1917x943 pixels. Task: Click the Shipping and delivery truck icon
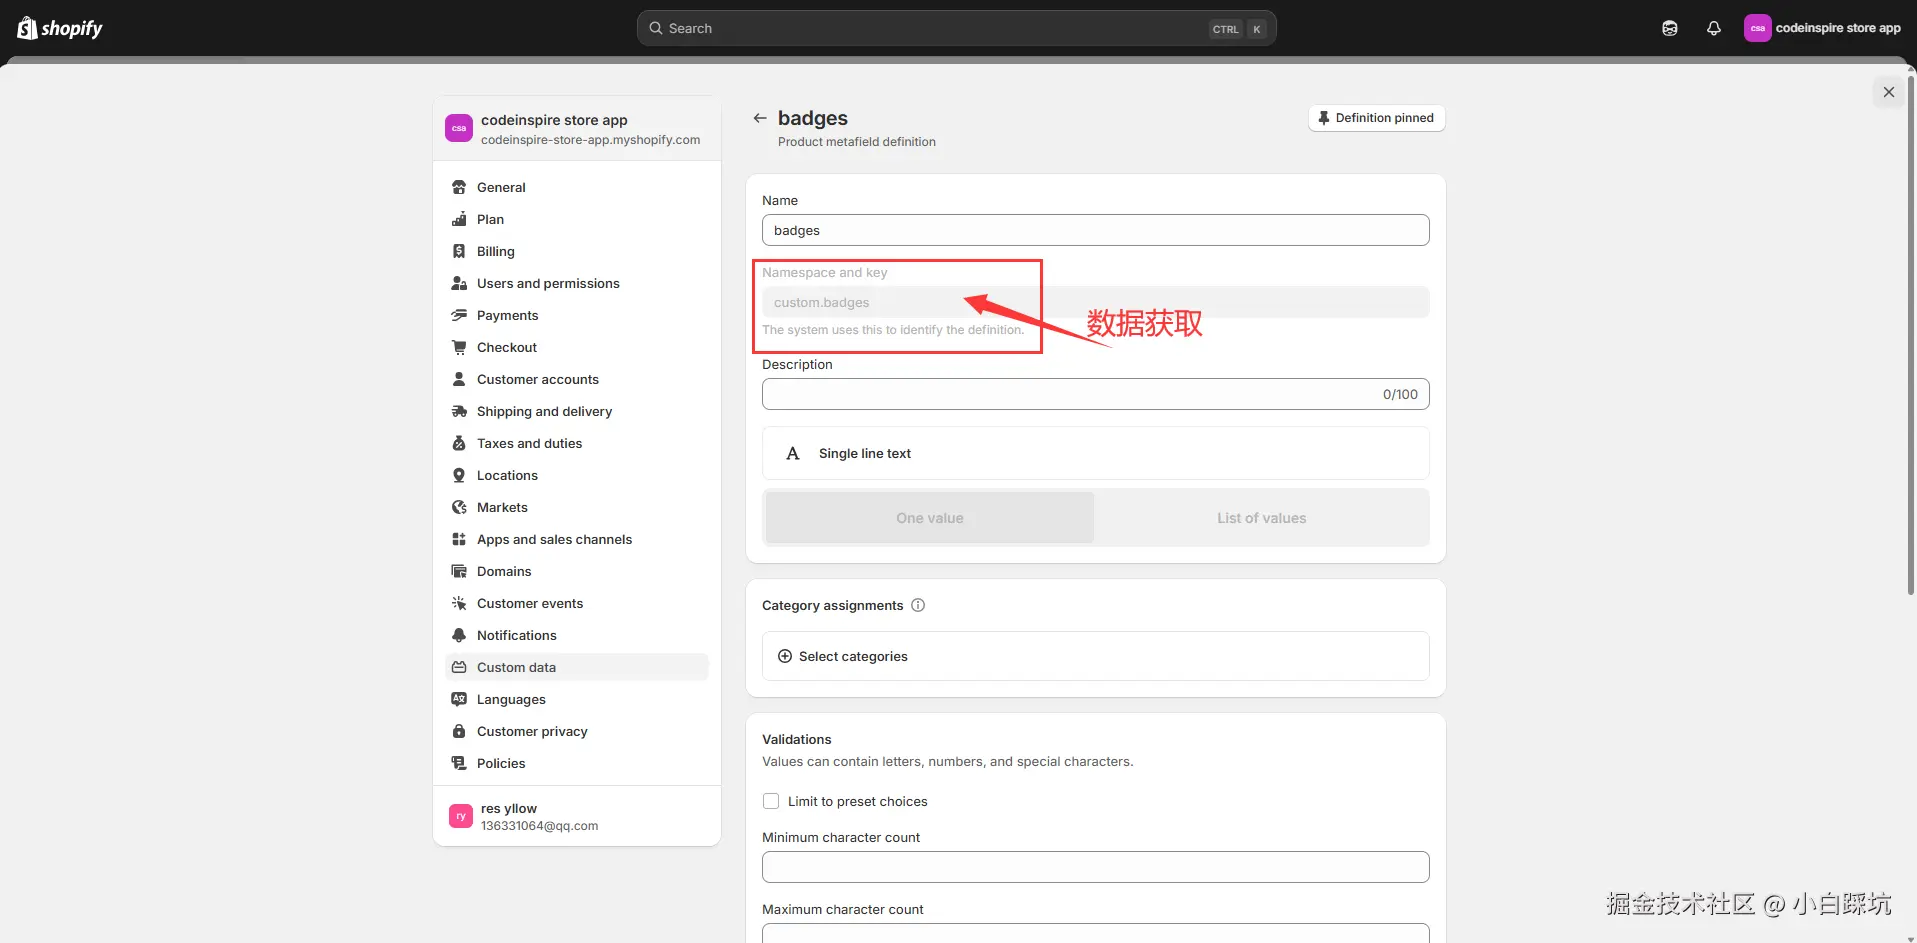coord(459,411)
